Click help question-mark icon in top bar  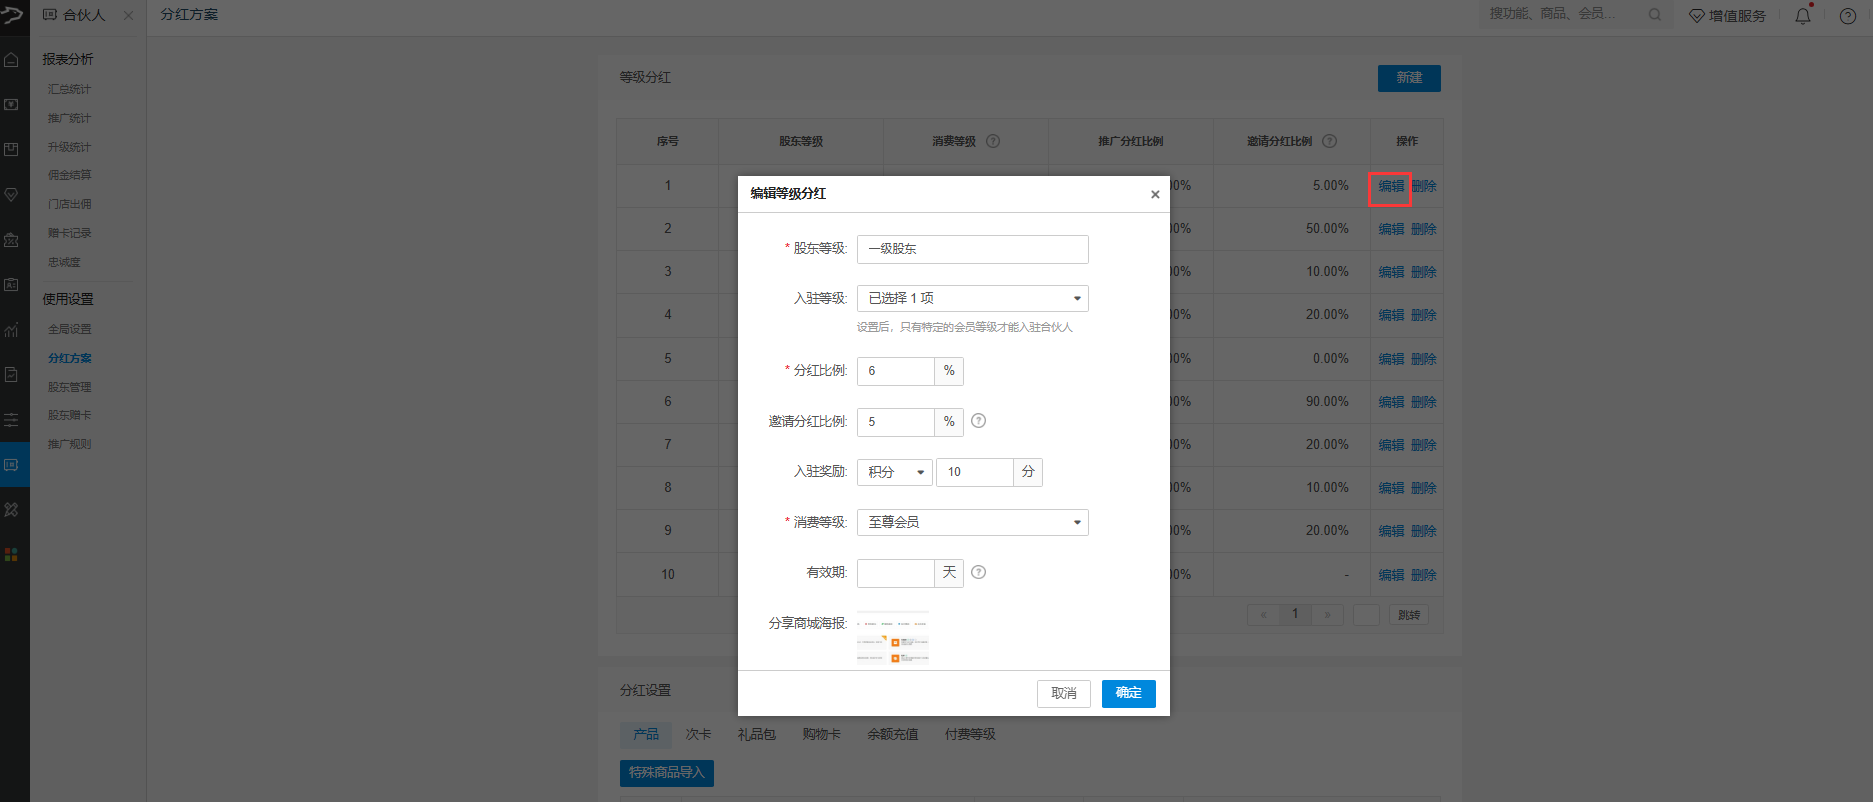[x=1848, y=16]
